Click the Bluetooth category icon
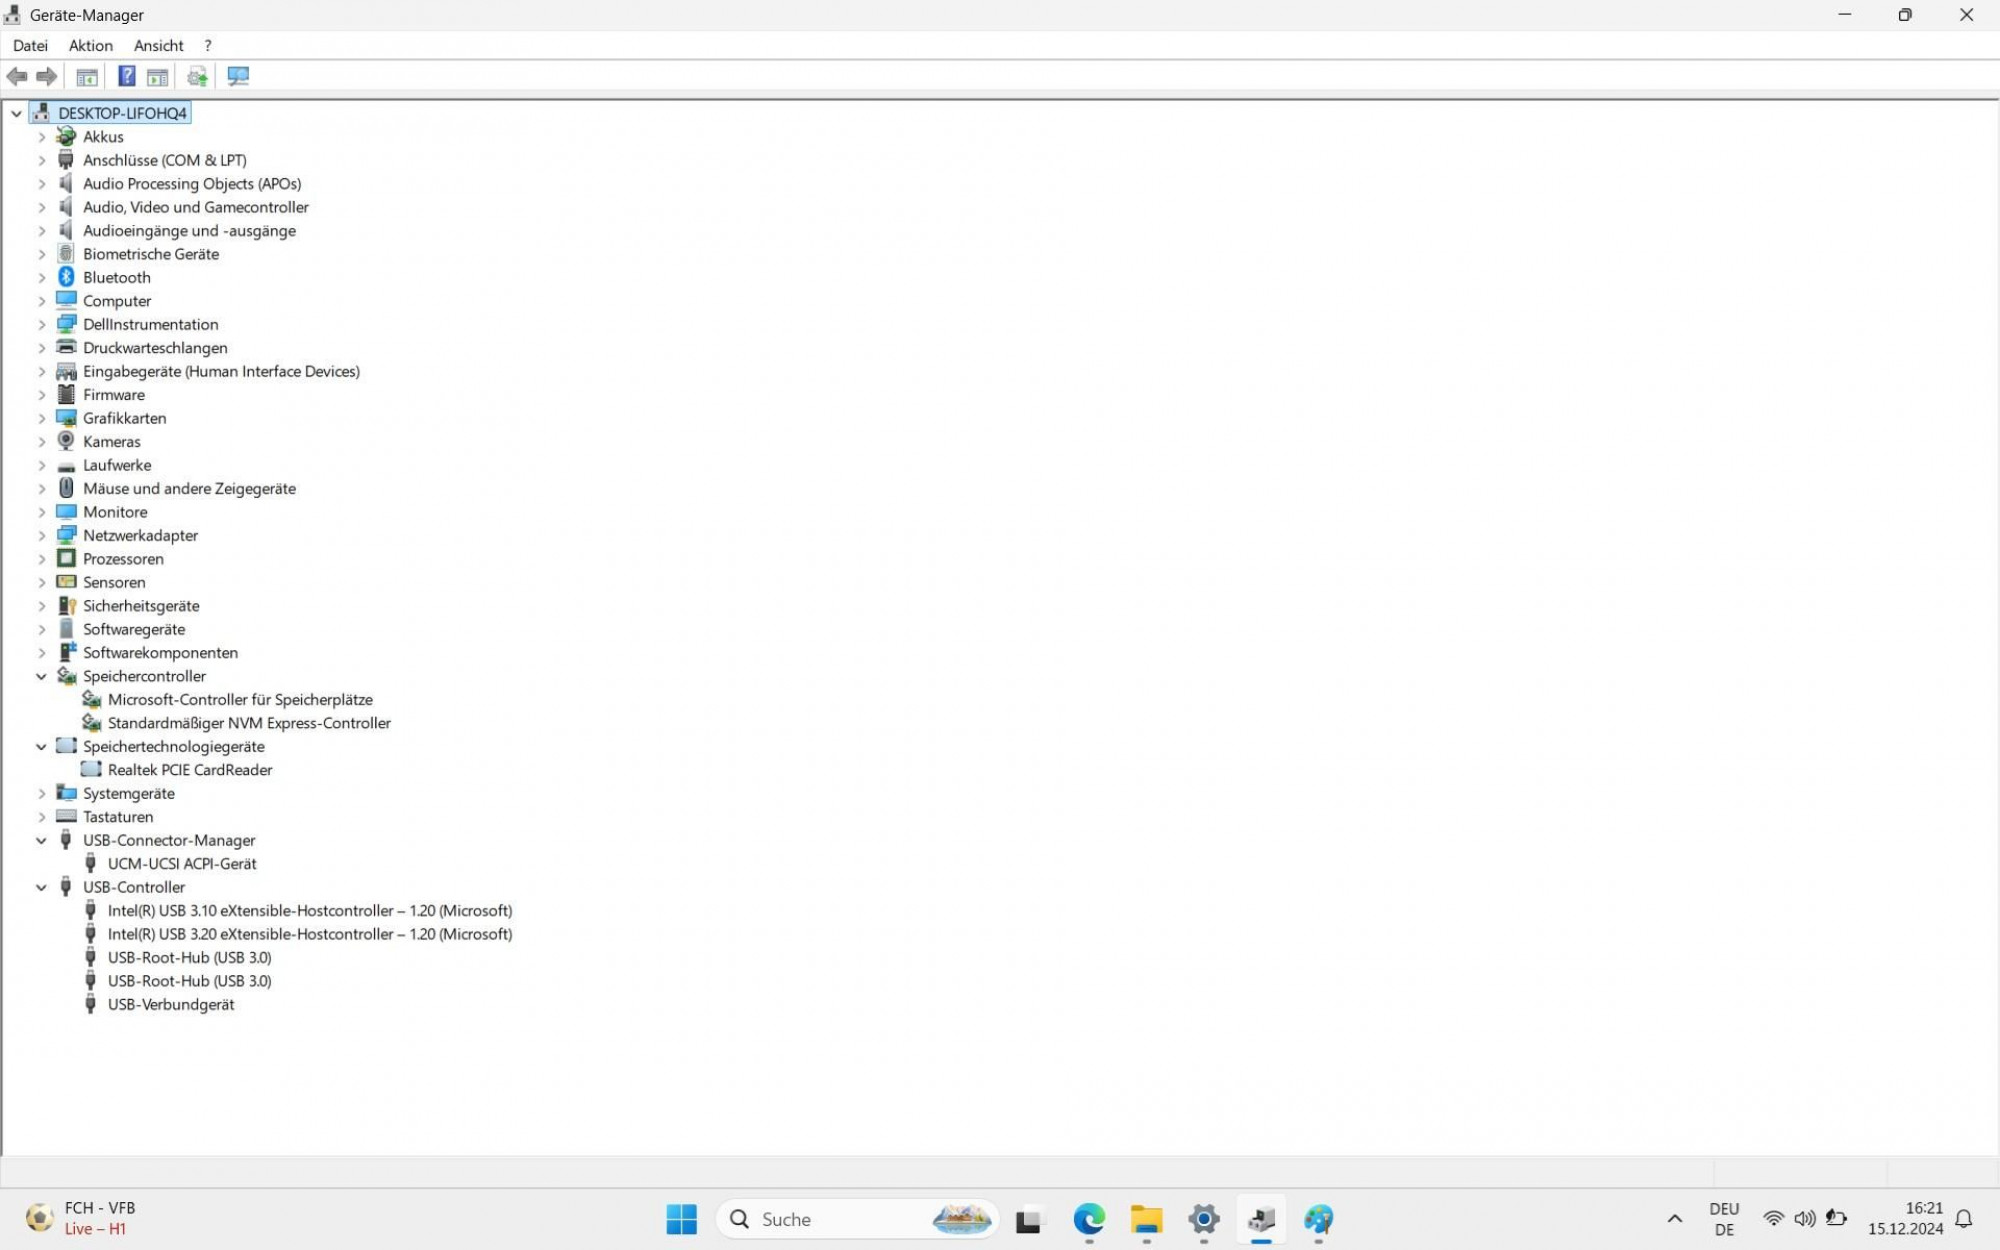This screenshot has width=2000, height=1250. tap(66, 277)
